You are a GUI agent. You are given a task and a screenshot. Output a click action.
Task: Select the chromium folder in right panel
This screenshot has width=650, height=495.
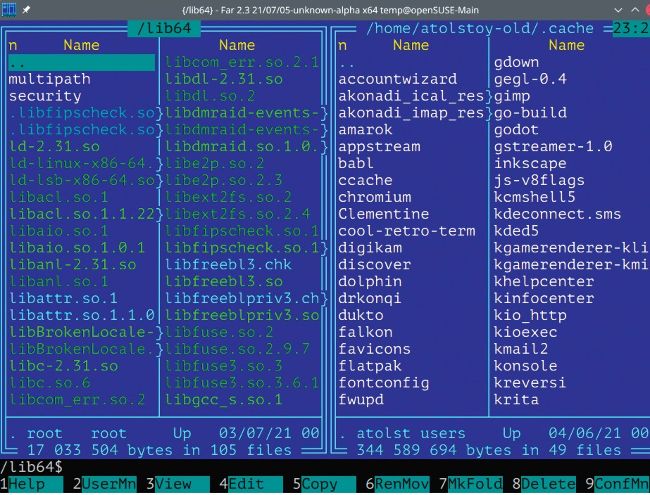374,197
